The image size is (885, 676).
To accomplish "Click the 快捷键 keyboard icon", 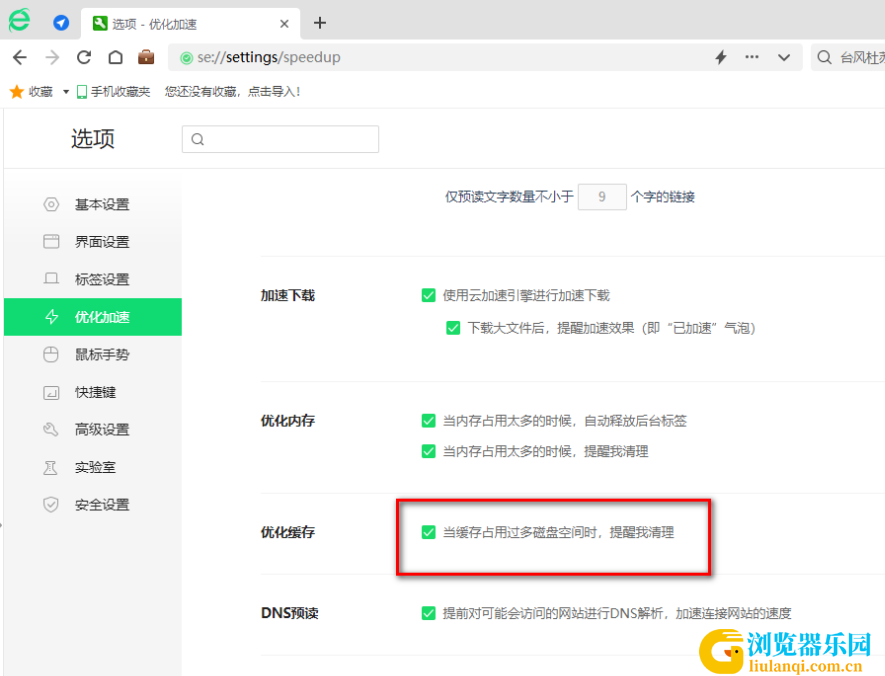I will (51, 392).
